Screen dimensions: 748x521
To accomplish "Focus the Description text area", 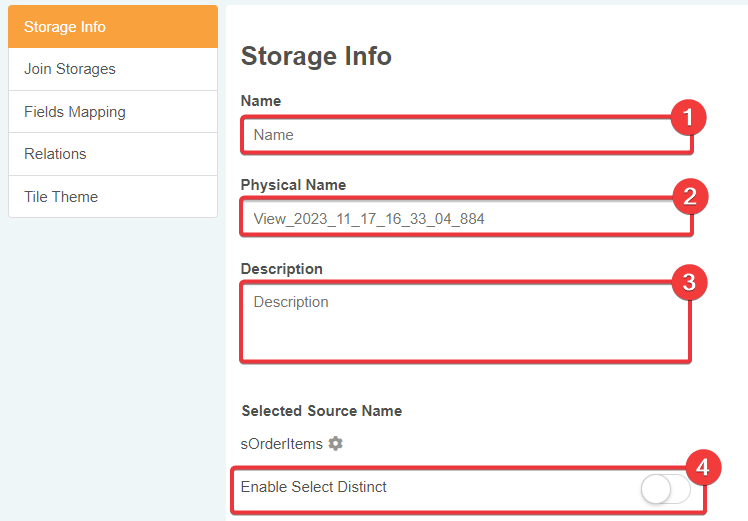I will pos(460,320).
